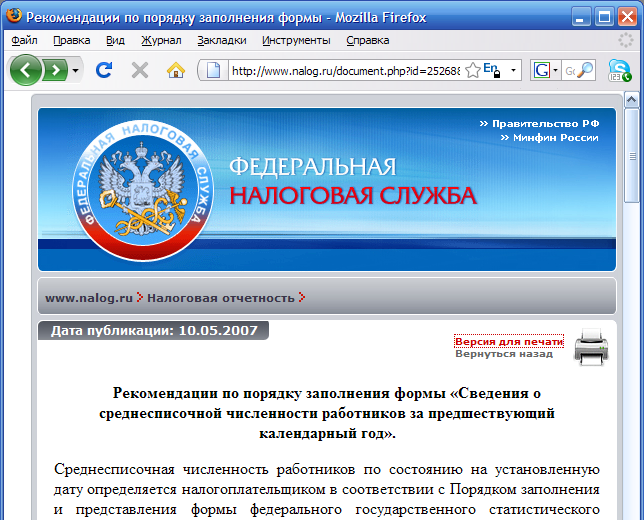Open the address bar history dropdown
The height and width of the screenshot is (520, 644).
(x=513, y=70)
